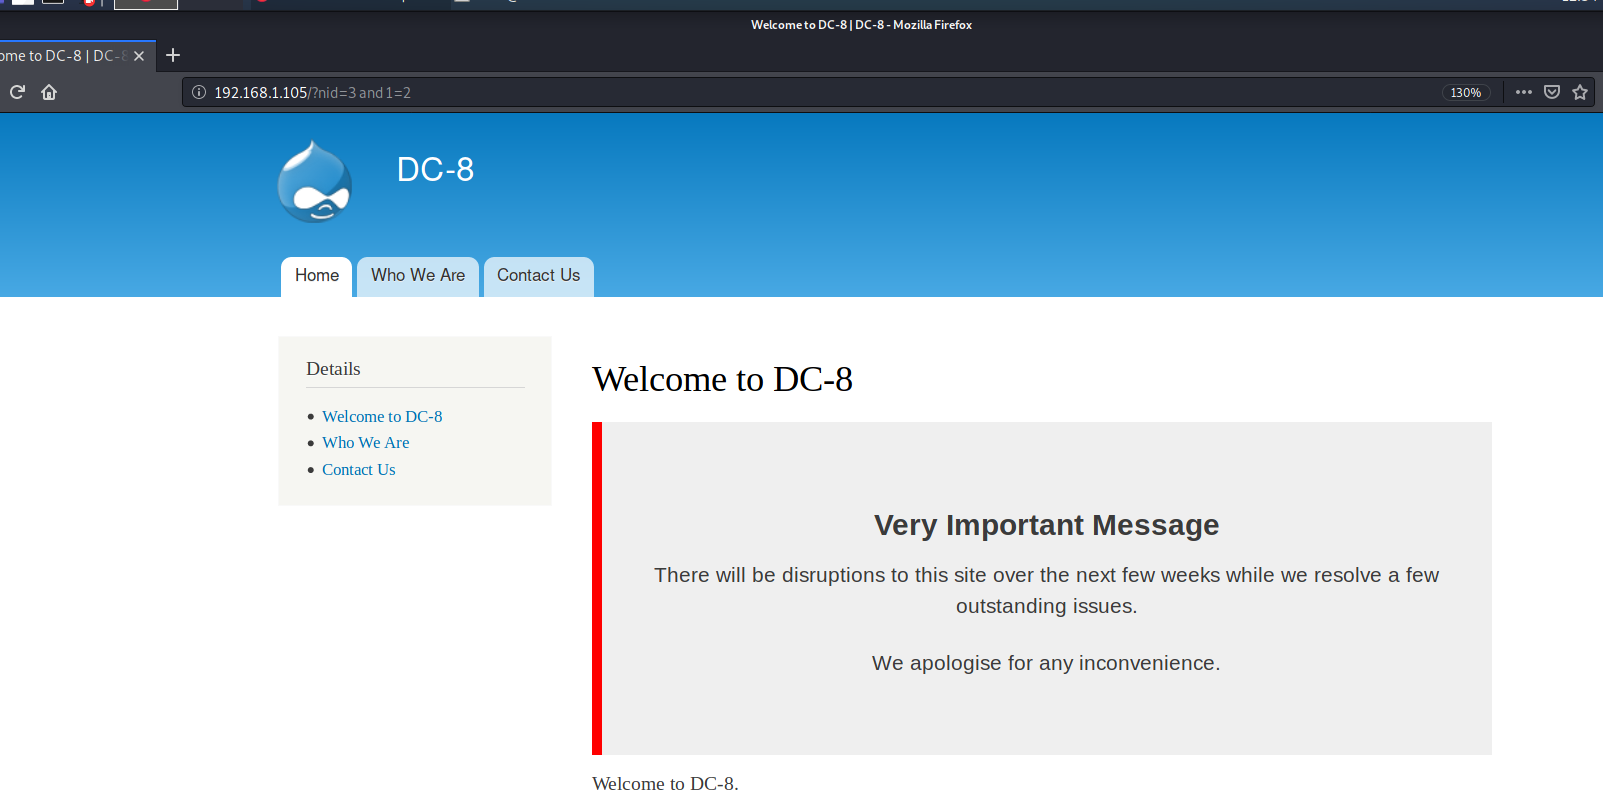Open the Contact Us navigation tab
Screen dimensions: 1603x791
[538, 276]
